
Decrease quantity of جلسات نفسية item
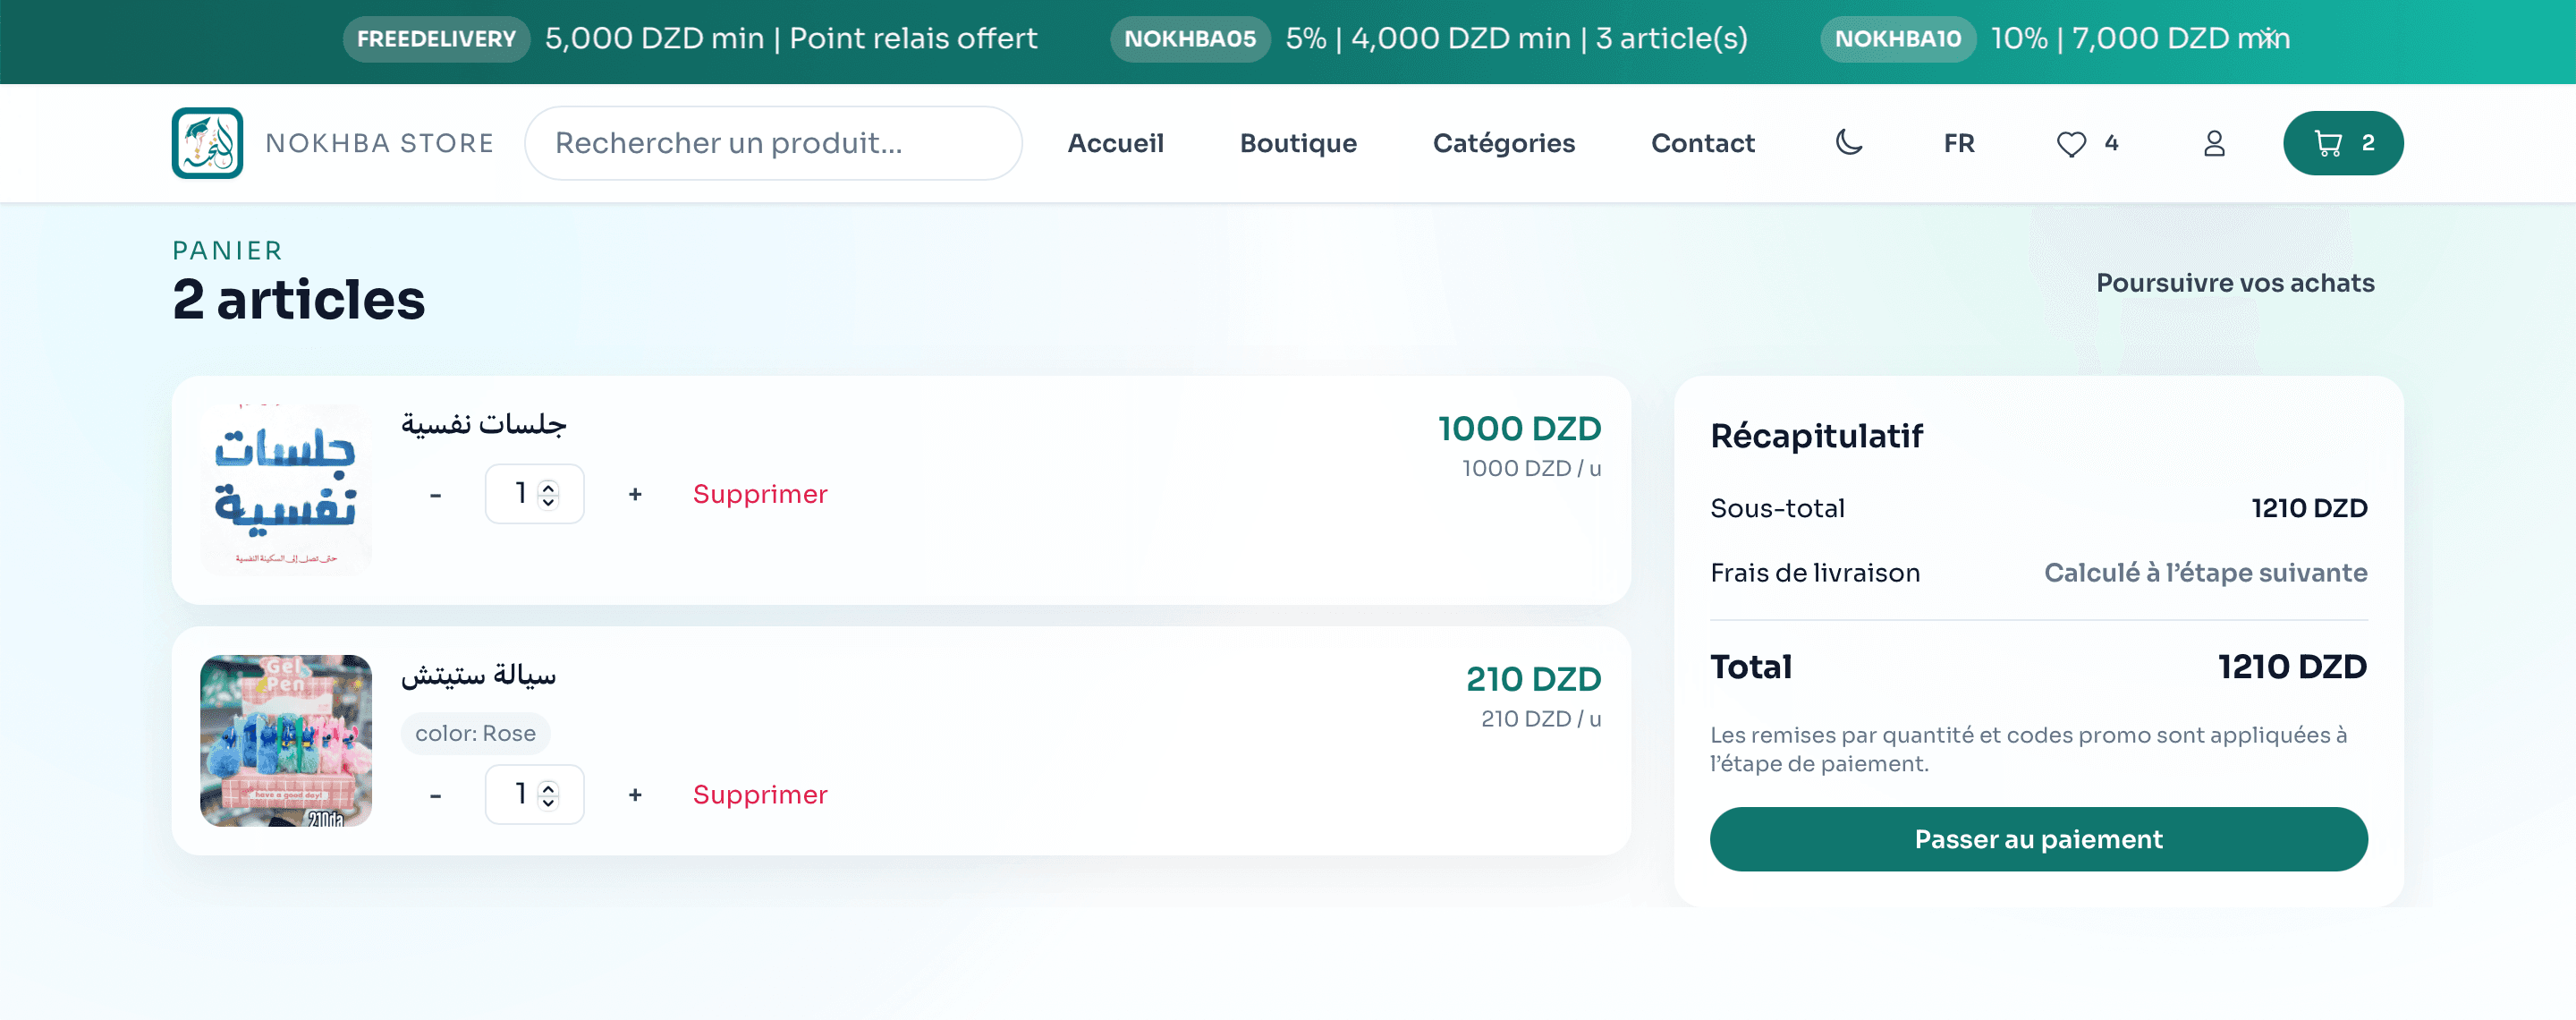click(435, 495)
